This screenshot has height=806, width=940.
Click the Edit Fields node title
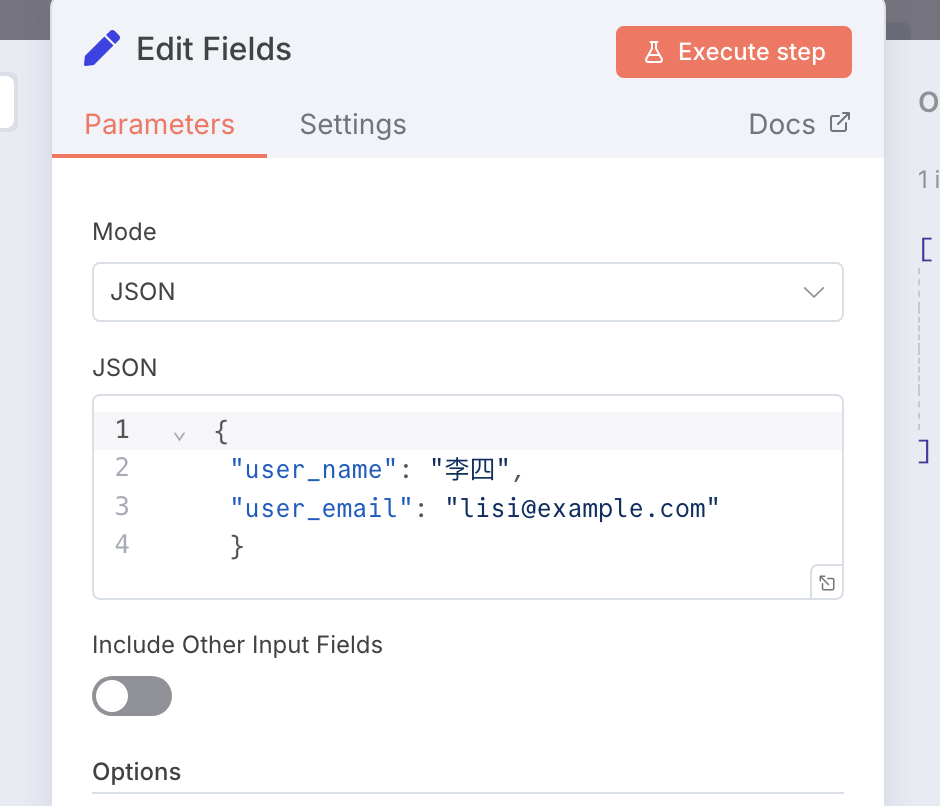coord(214,49)
